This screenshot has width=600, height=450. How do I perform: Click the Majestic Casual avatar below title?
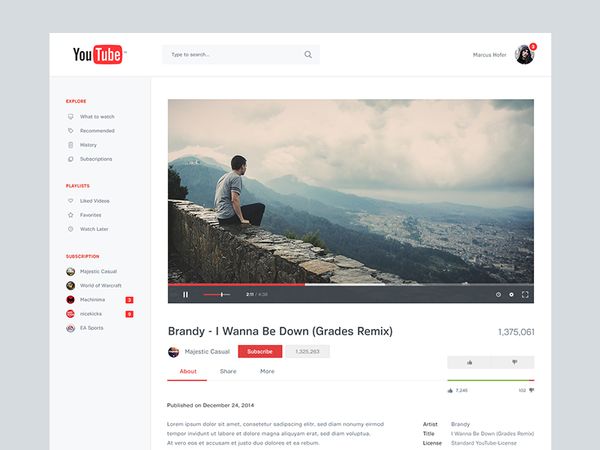click(173, 352)
